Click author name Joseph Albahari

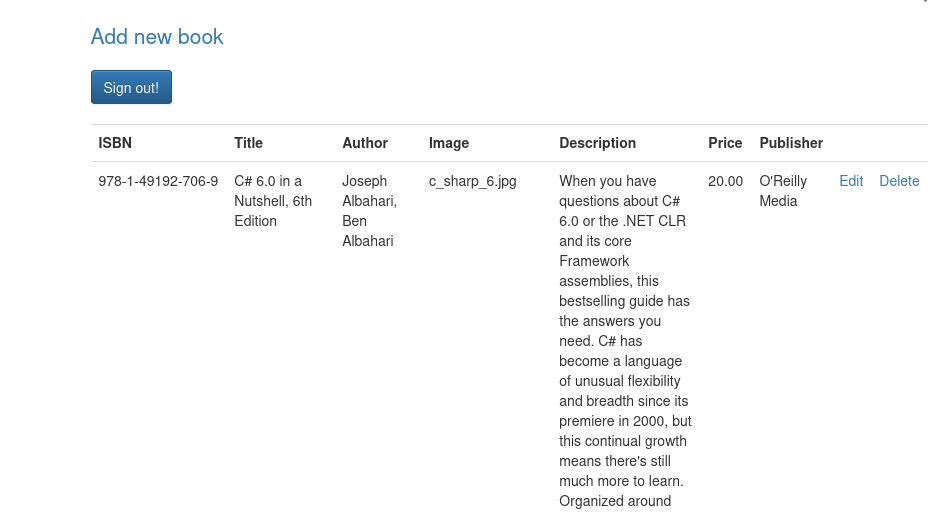pyautogui.click(x=369, y=191)
